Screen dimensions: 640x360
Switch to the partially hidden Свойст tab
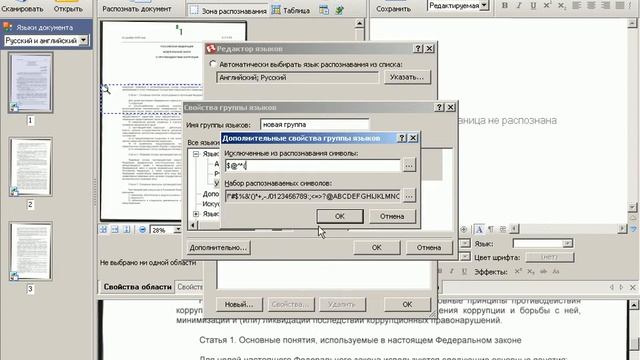[189, 287]
